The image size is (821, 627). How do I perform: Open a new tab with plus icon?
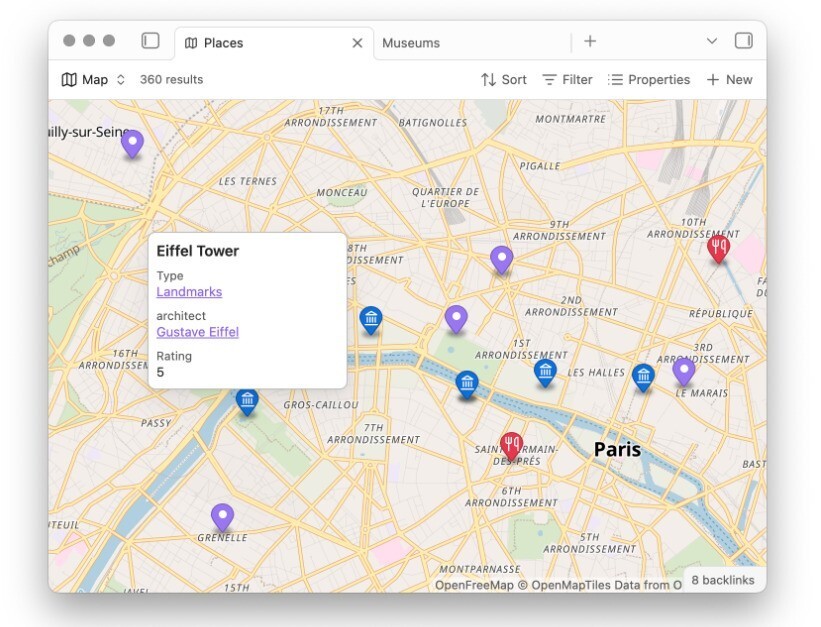click(x=590, y=41)
